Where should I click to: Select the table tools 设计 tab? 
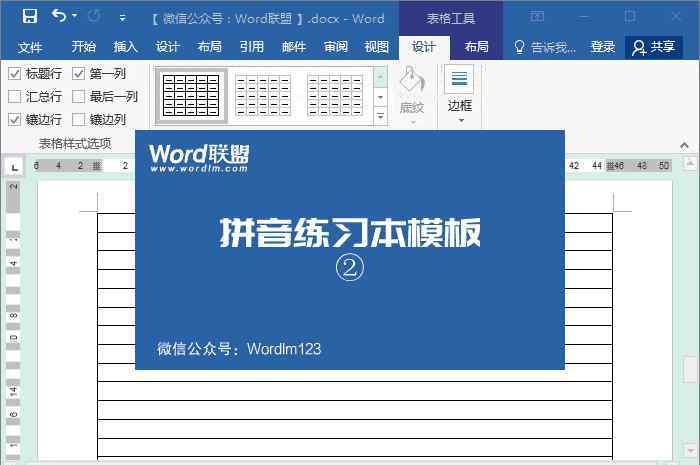(x=424, y=47)
